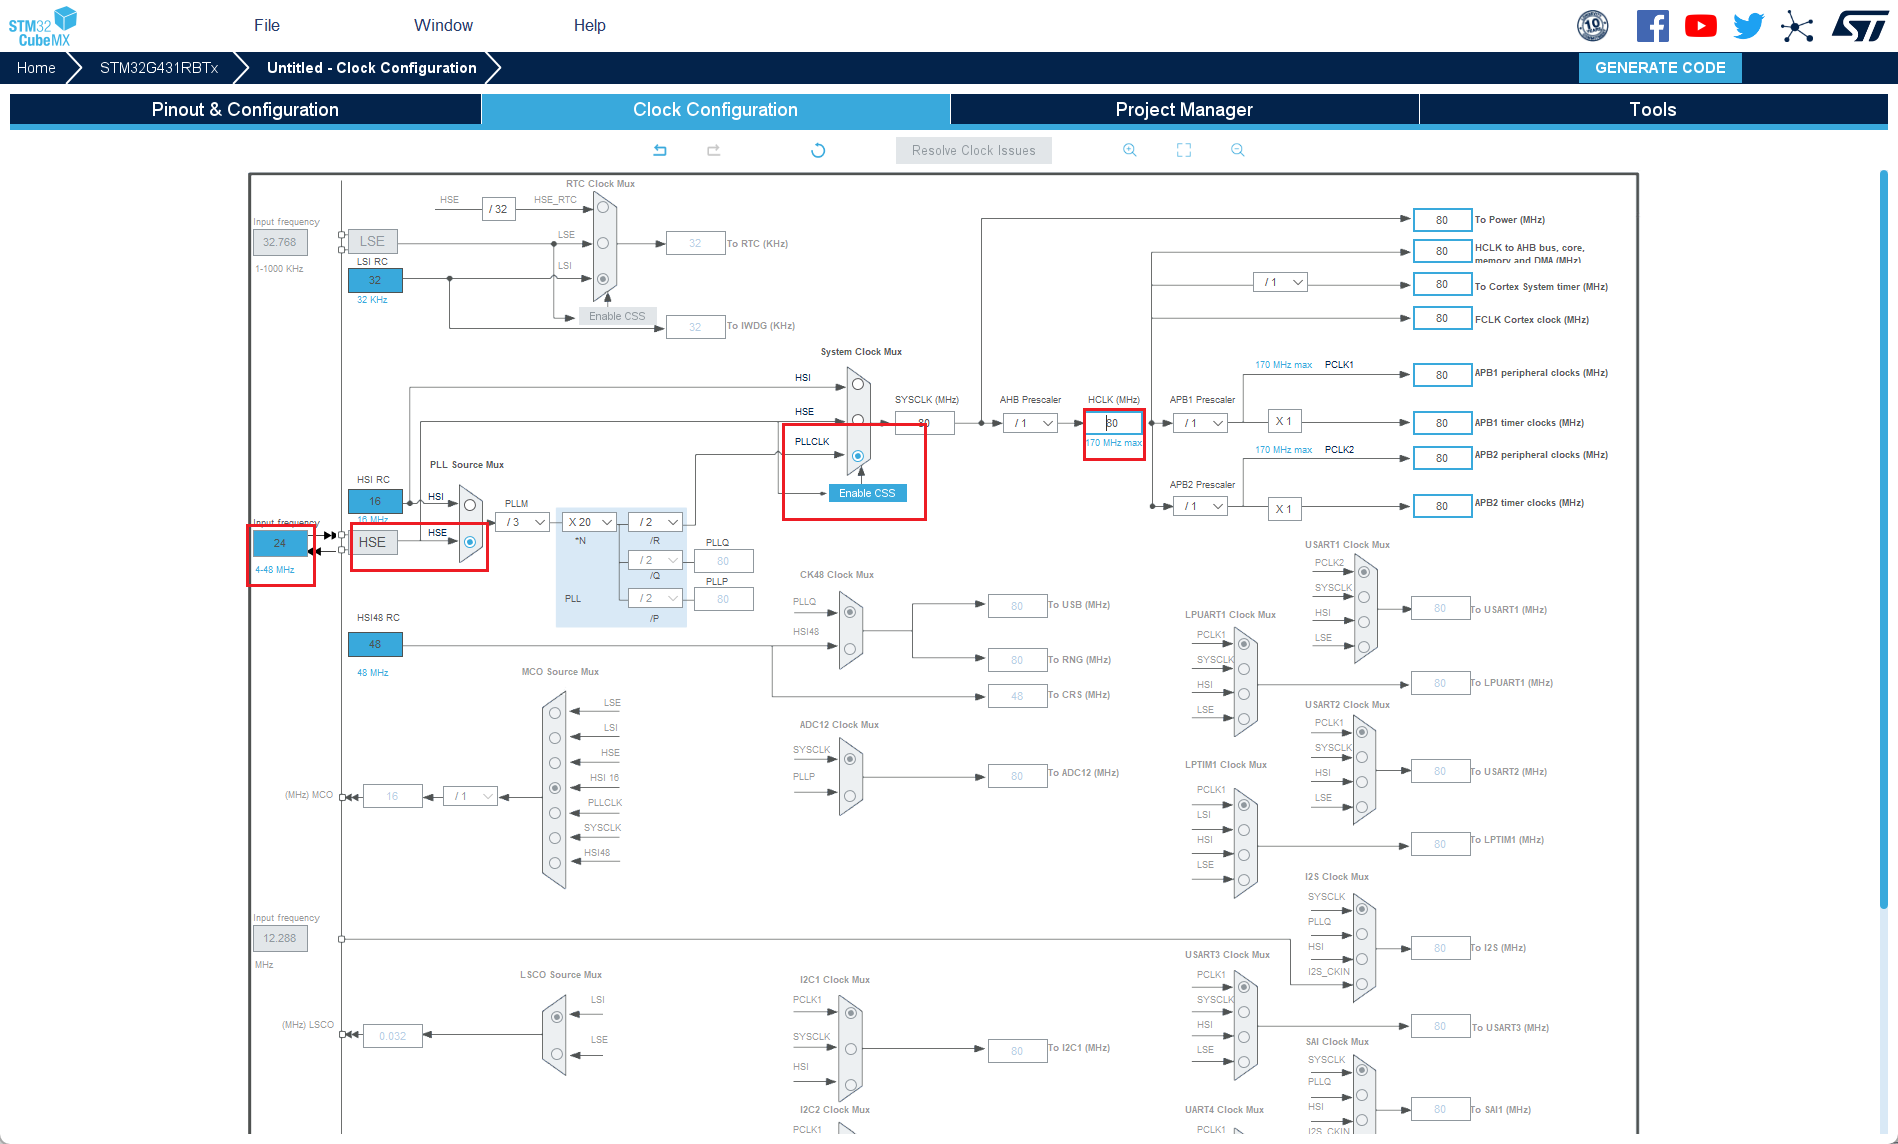The height and width of the screenshot is (1144, 1898).
Task: Open PLLM /3 divider dropdown
Action: [x=523, y=522]
